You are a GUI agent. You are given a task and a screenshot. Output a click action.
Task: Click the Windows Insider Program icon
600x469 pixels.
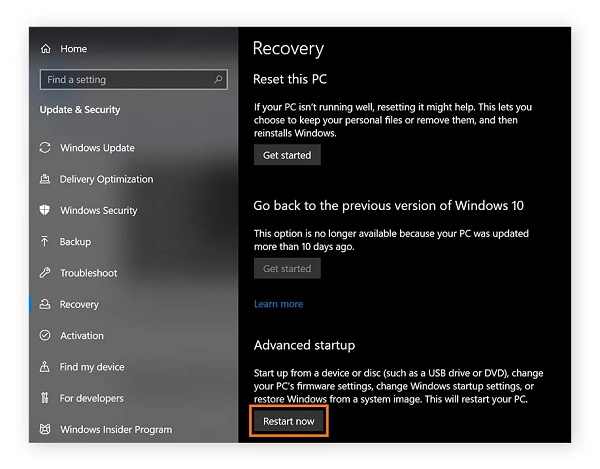point(45,430)
